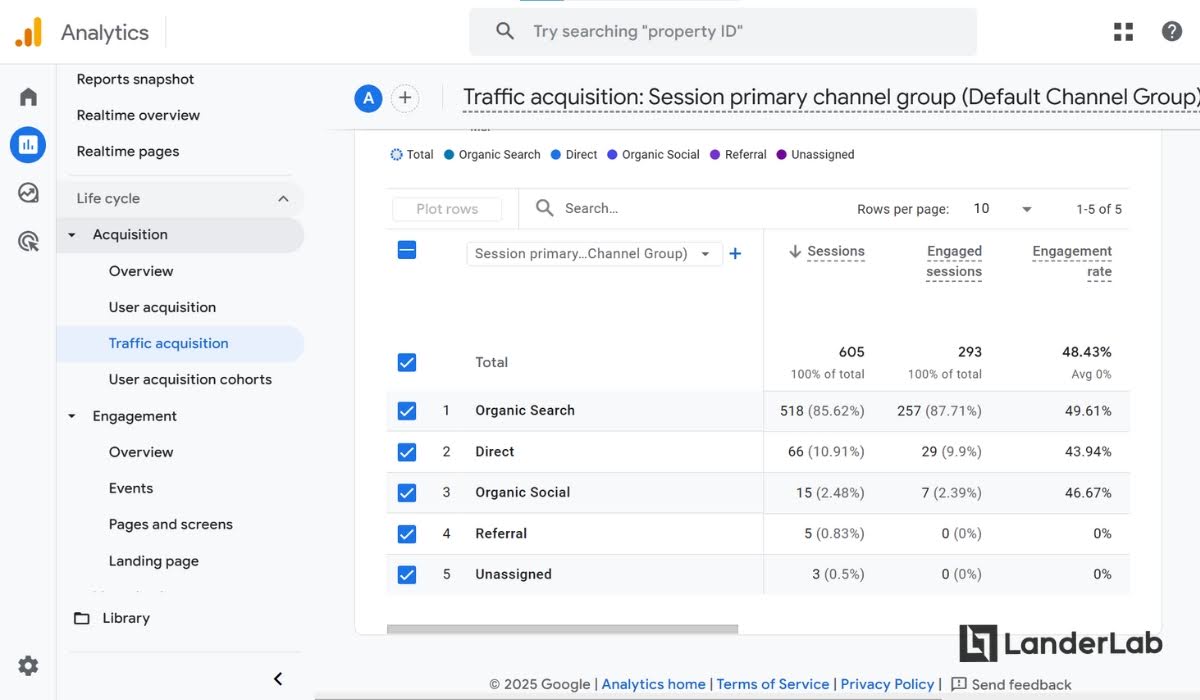Screen dimensions: 1200x700
Task: Open the Advertising cursor target icon
Action: coord(28,241)
